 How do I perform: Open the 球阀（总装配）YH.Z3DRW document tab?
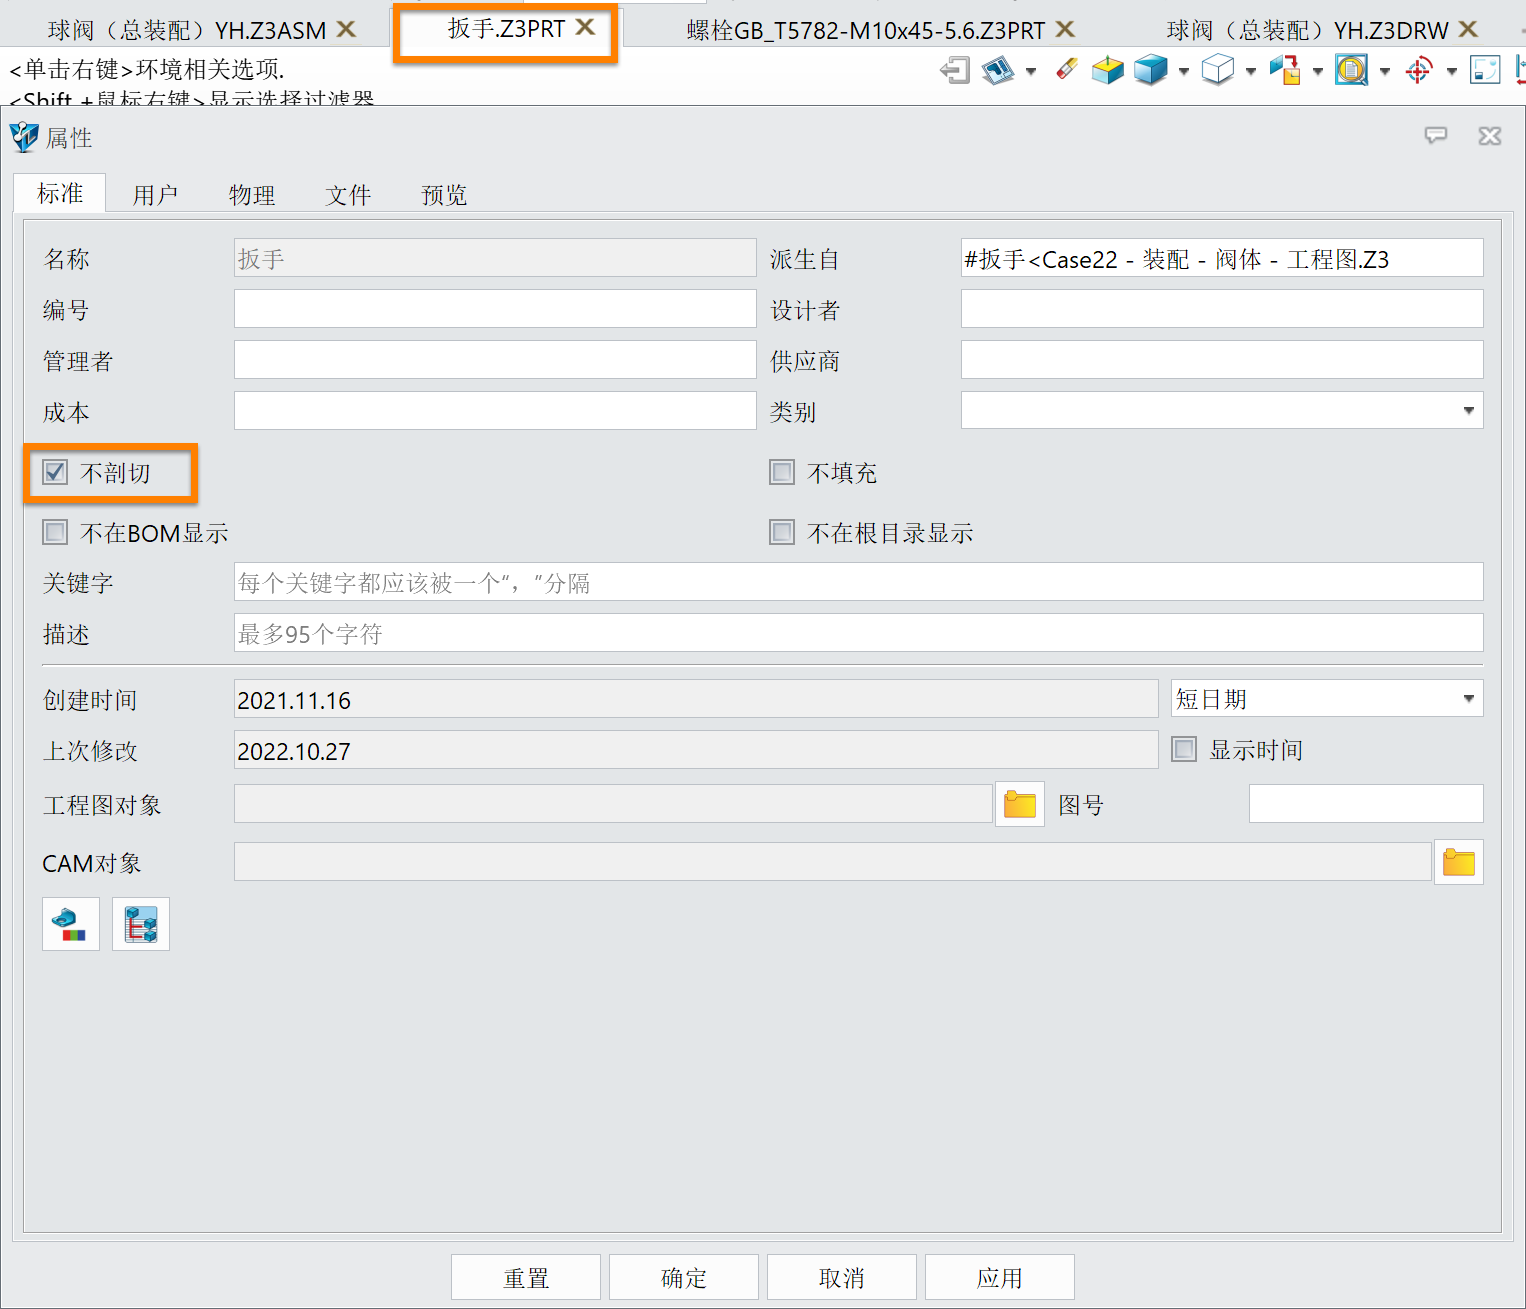1307,30
